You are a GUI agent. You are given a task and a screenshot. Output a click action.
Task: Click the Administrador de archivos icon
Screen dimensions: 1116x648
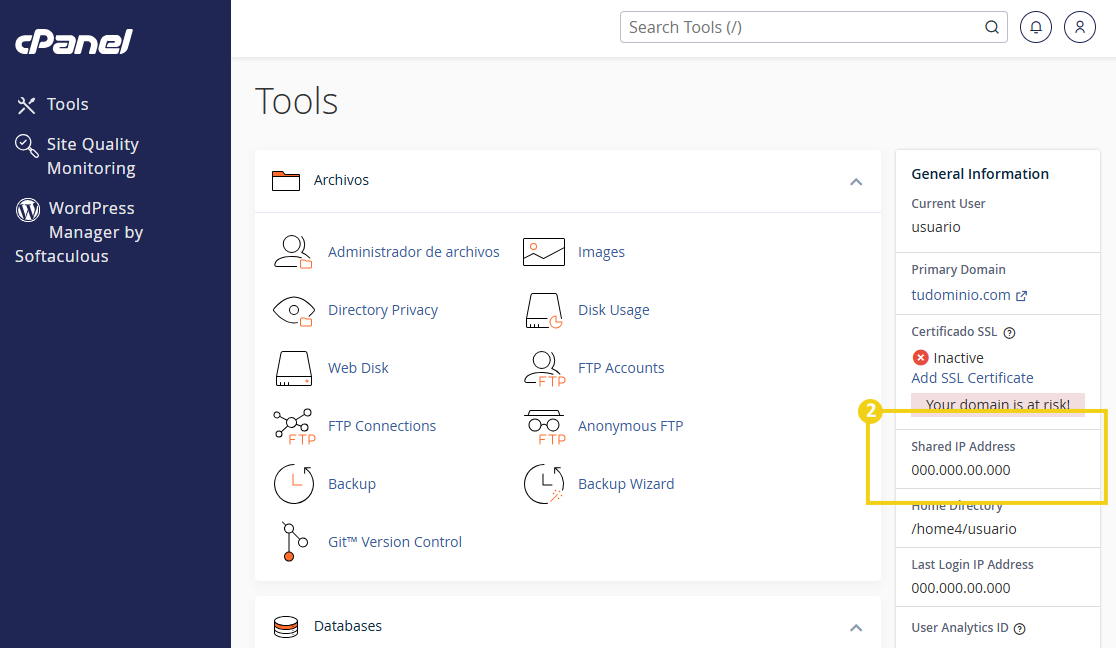pyautogui.click(x=293, y=252)
